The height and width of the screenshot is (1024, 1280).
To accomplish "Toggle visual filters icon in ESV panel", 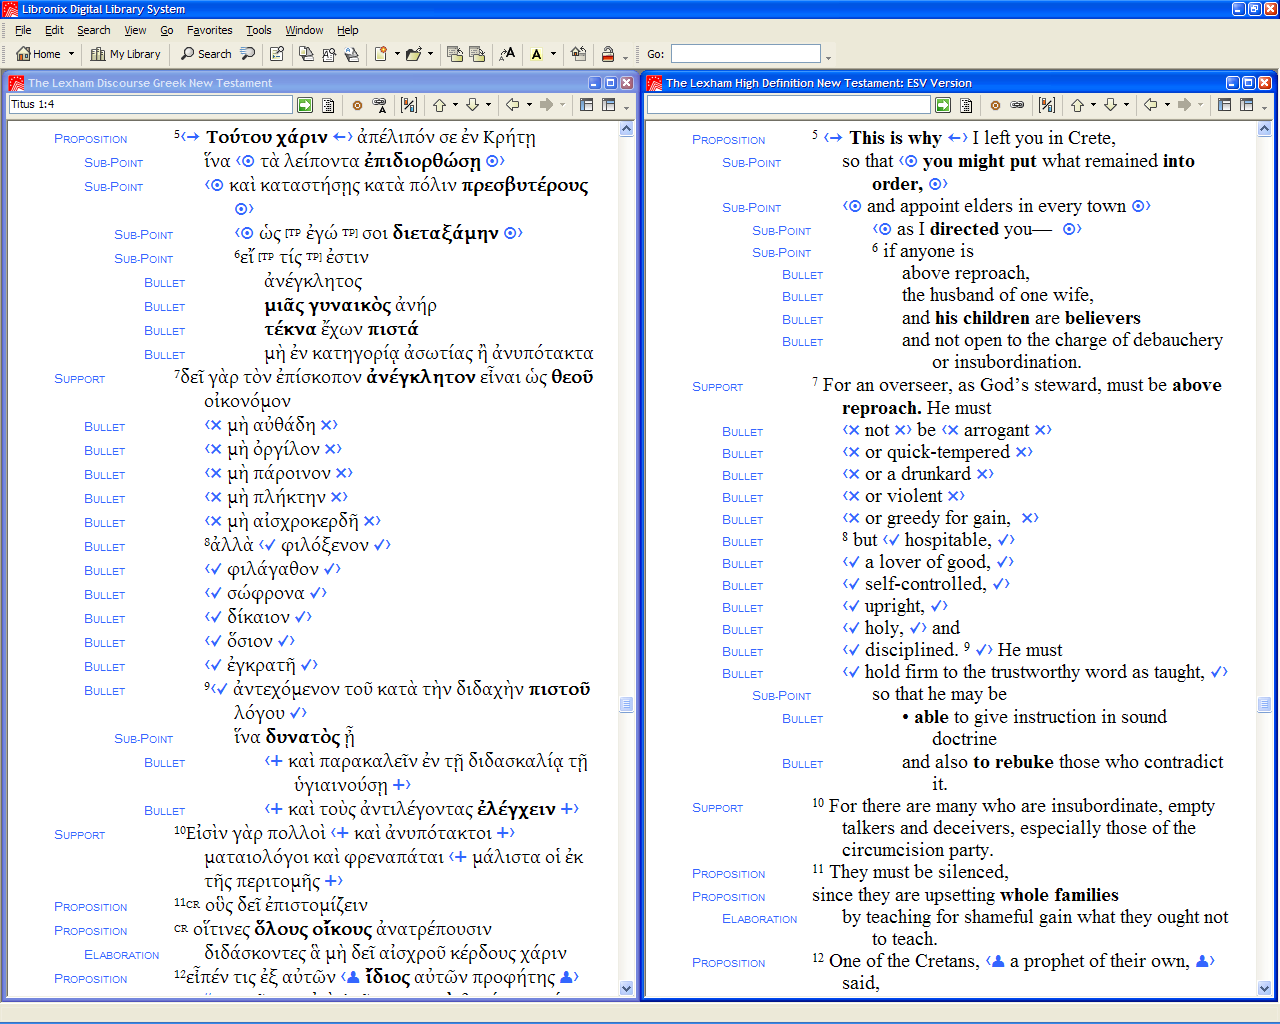I will click(x=1047, y=104).
